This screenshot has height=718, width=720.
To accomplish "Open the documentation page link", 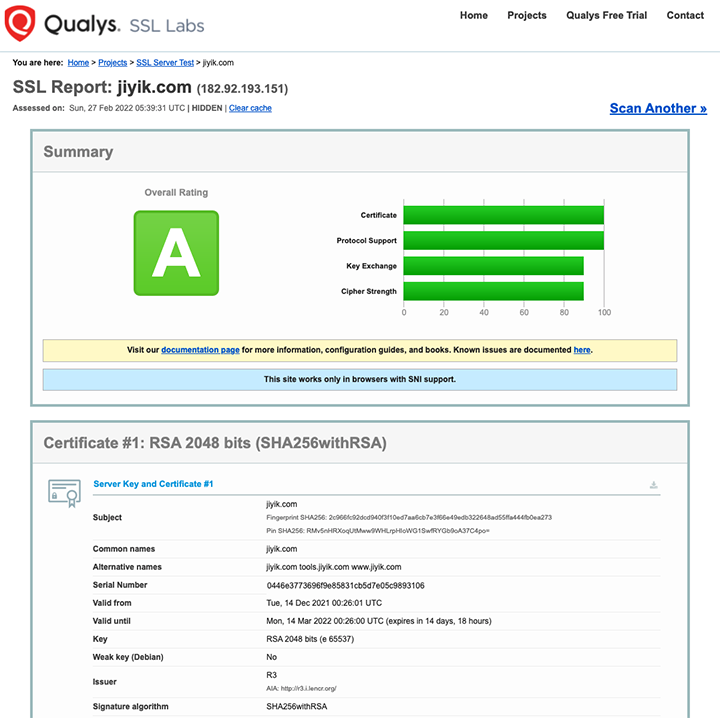I will coord(200,350).
